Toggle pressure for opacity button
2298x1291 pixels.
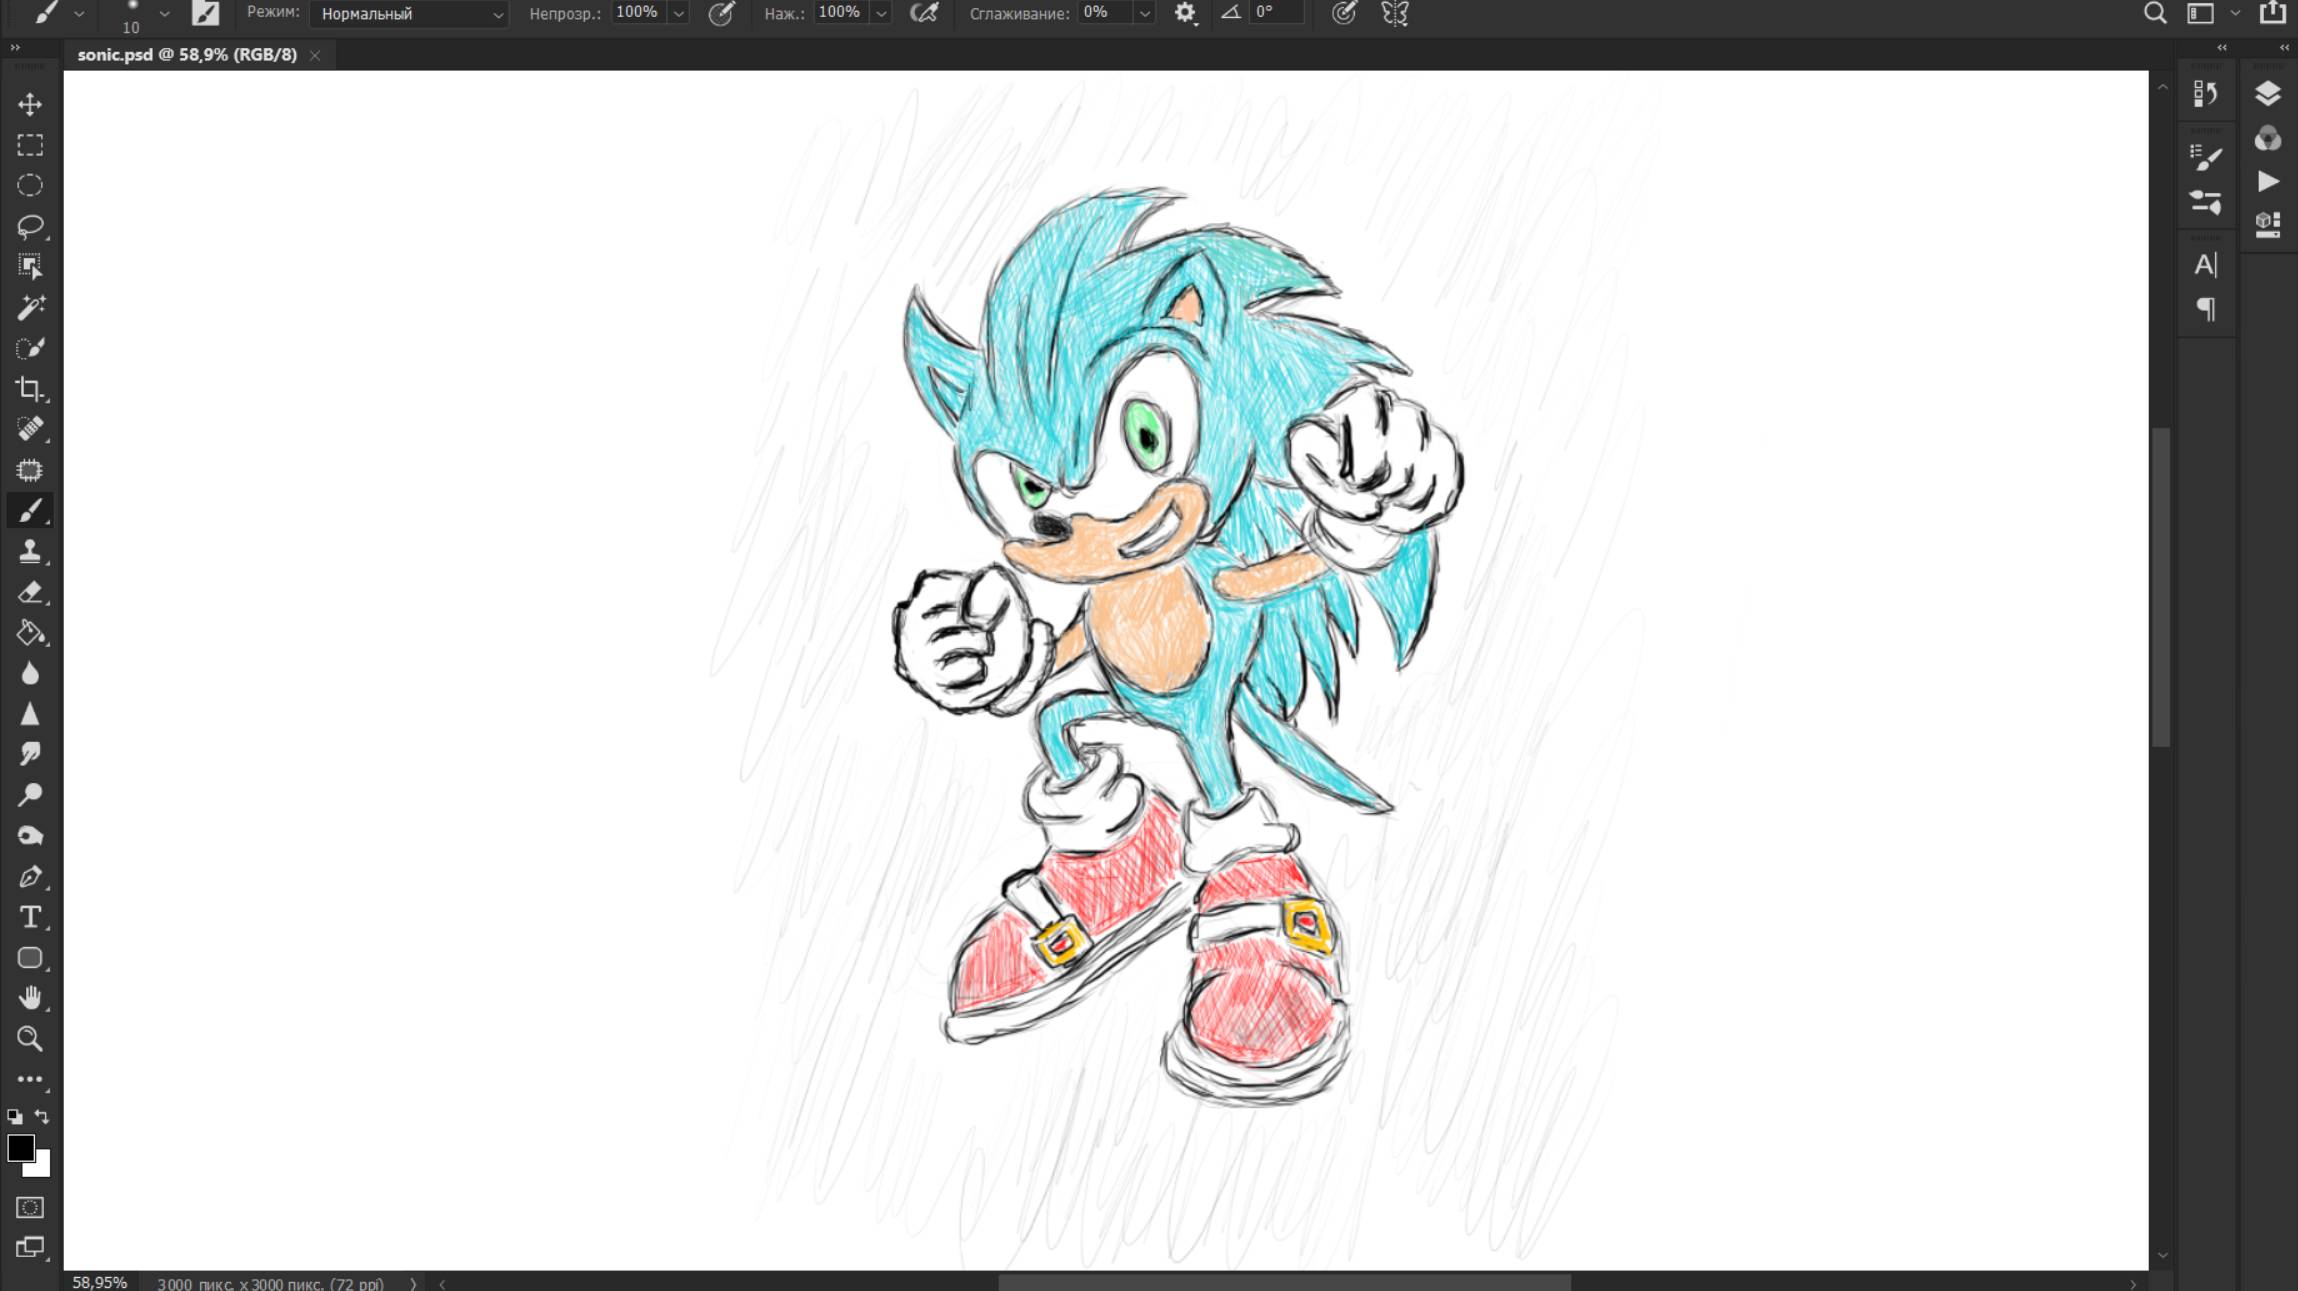tap(721, 13)
